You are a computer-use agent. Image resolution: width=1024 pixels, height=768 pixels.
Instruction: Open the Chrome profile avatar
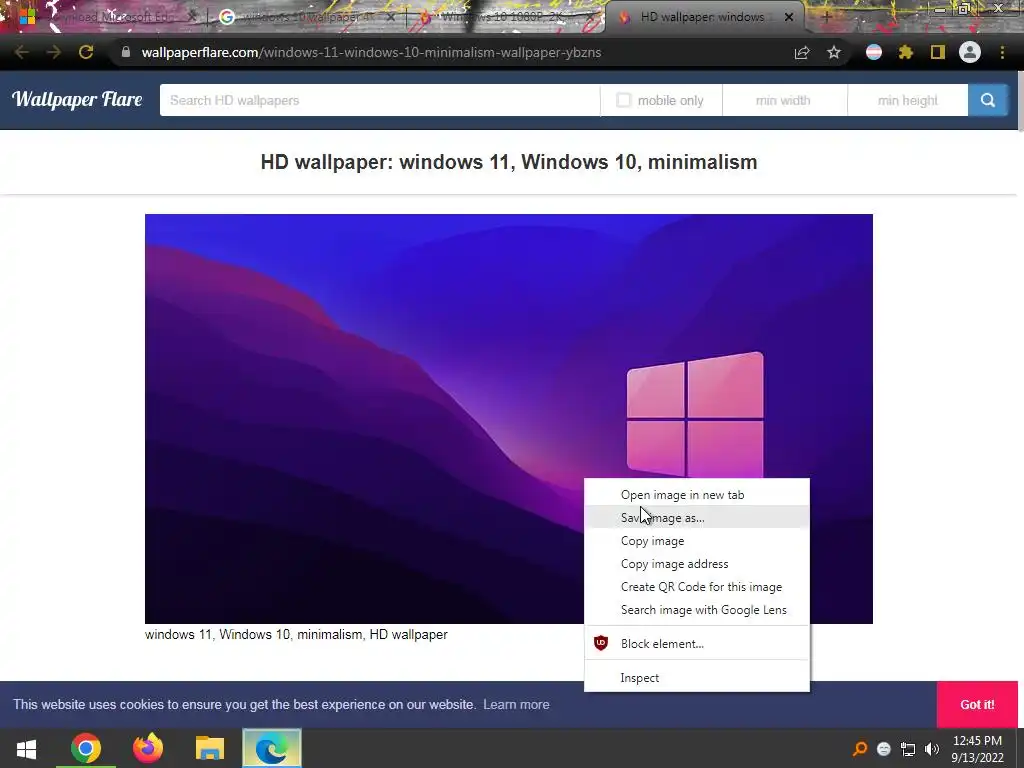(970, 52)
